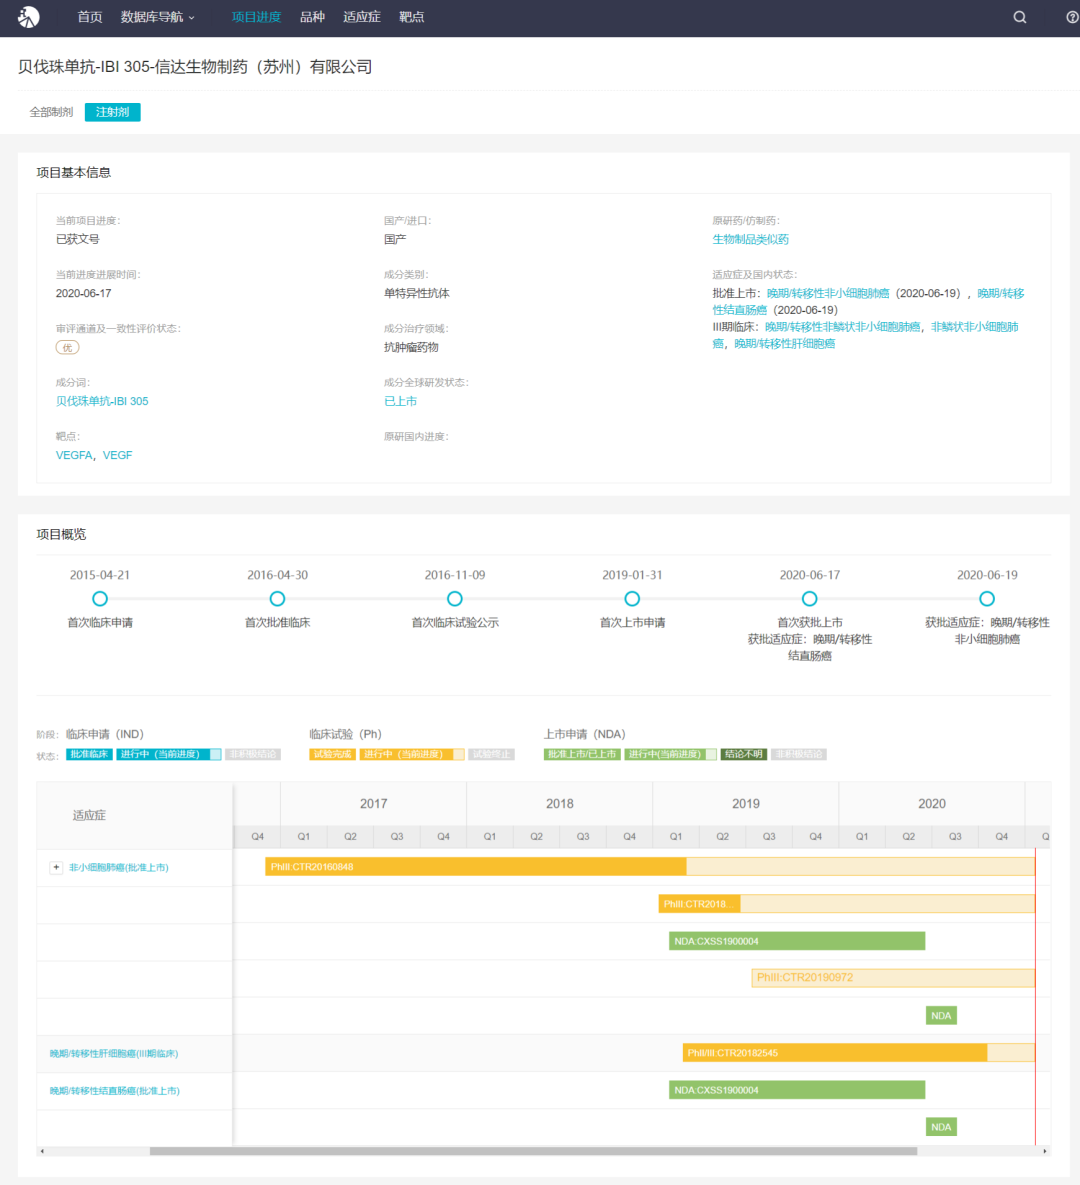1080x1185 pixels.
Task: Select the 注射剂 tab
Action: coord(113,112)
